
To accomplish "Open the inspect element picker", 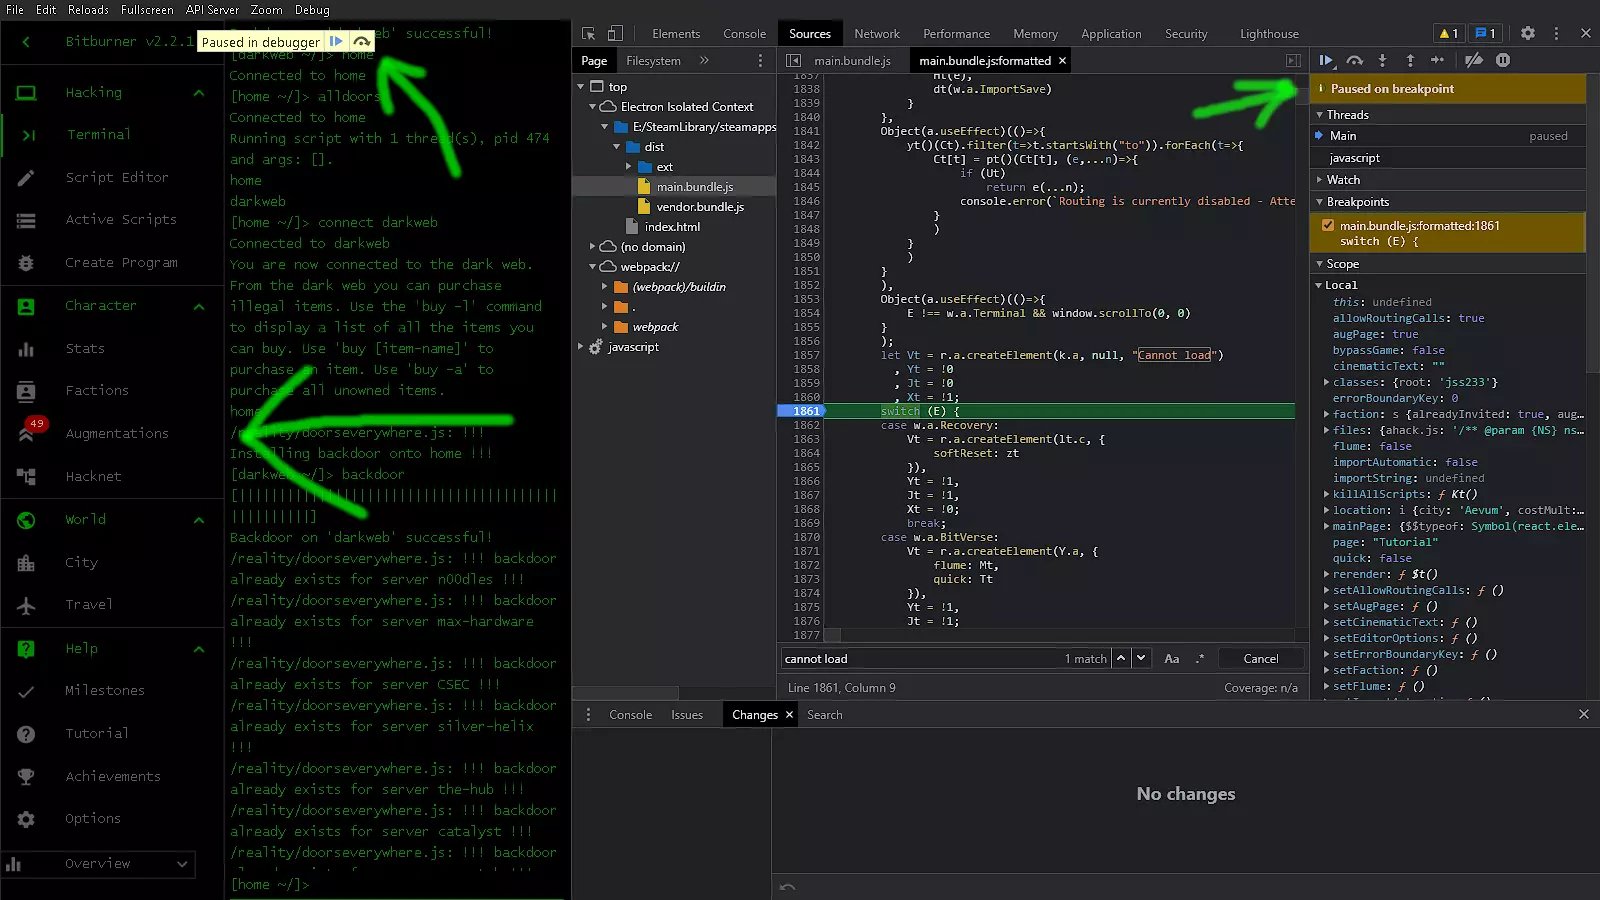I will pyautogui.click(x=589, y=34).
